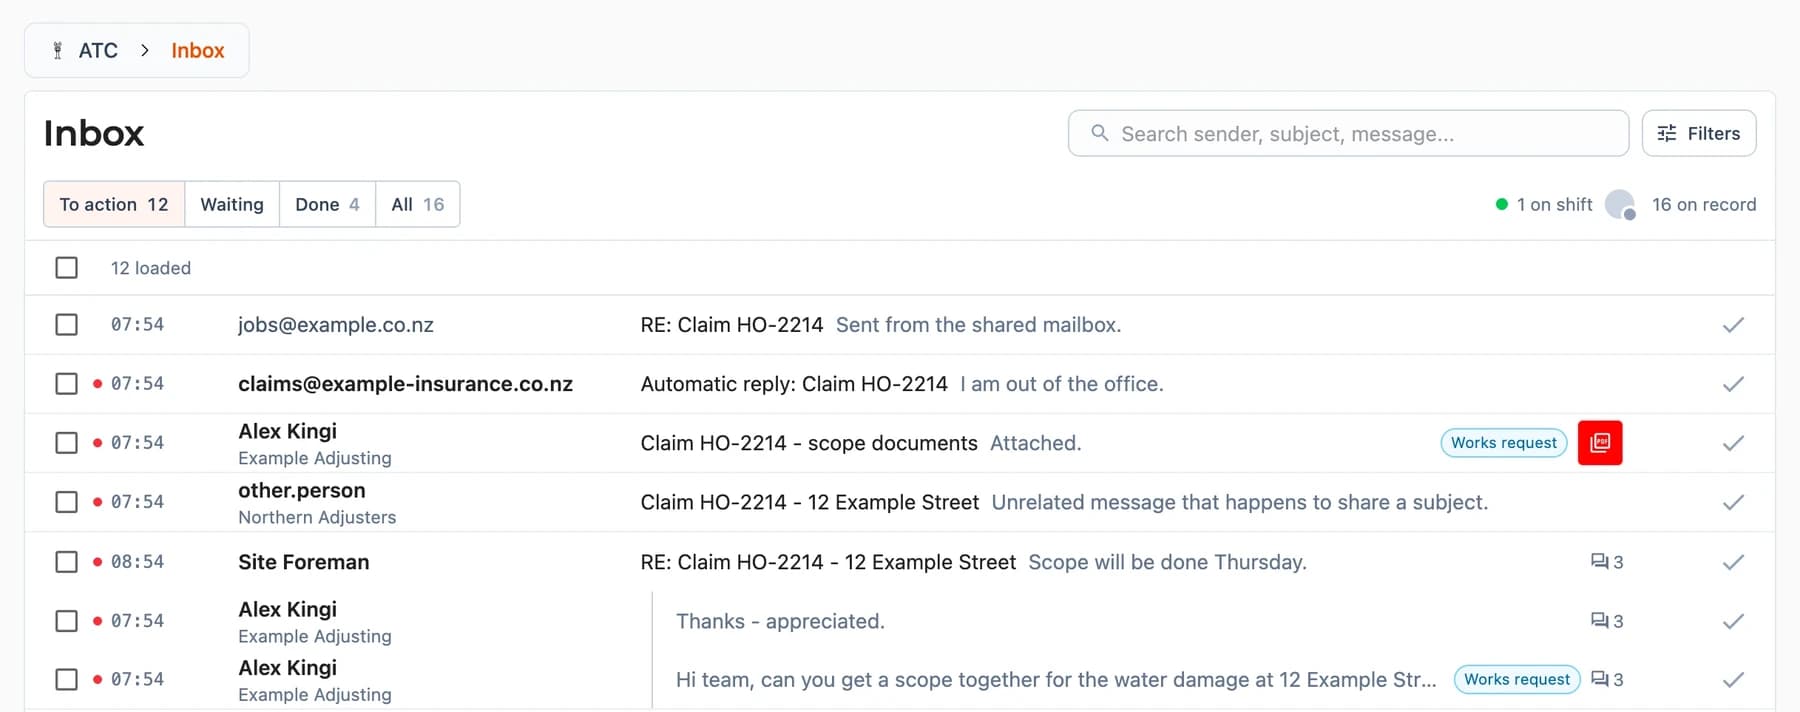Click Works request tag on 'Hi team' row
The image size is (1800, 712).
point(1517,680)
